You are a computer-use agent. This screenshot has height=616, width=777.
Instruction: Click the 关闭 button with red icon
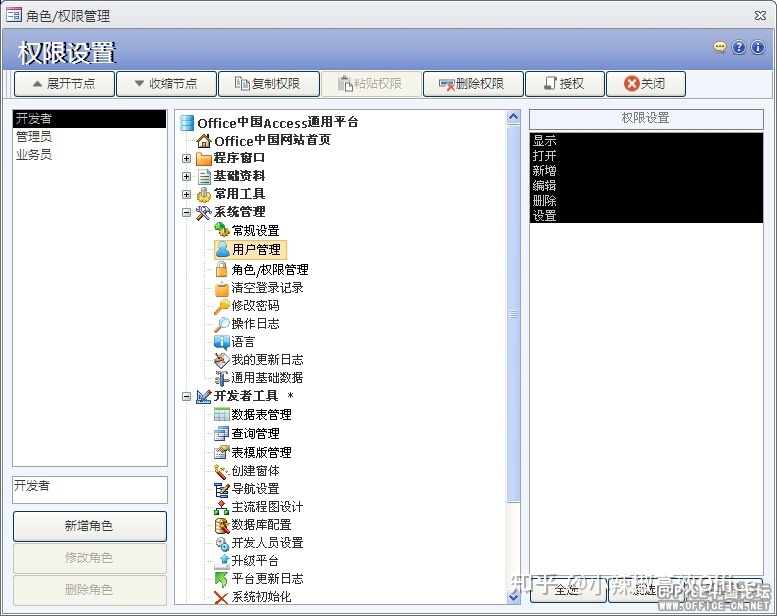(646, 84)
